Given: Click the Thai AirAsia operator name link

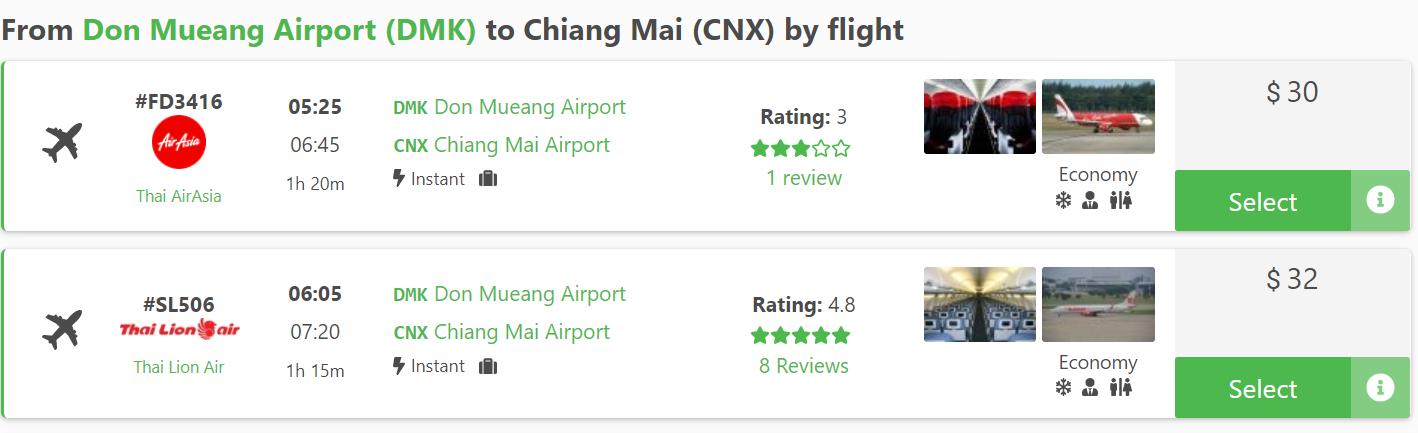Looking at the screenshot, I should point(179,196).
